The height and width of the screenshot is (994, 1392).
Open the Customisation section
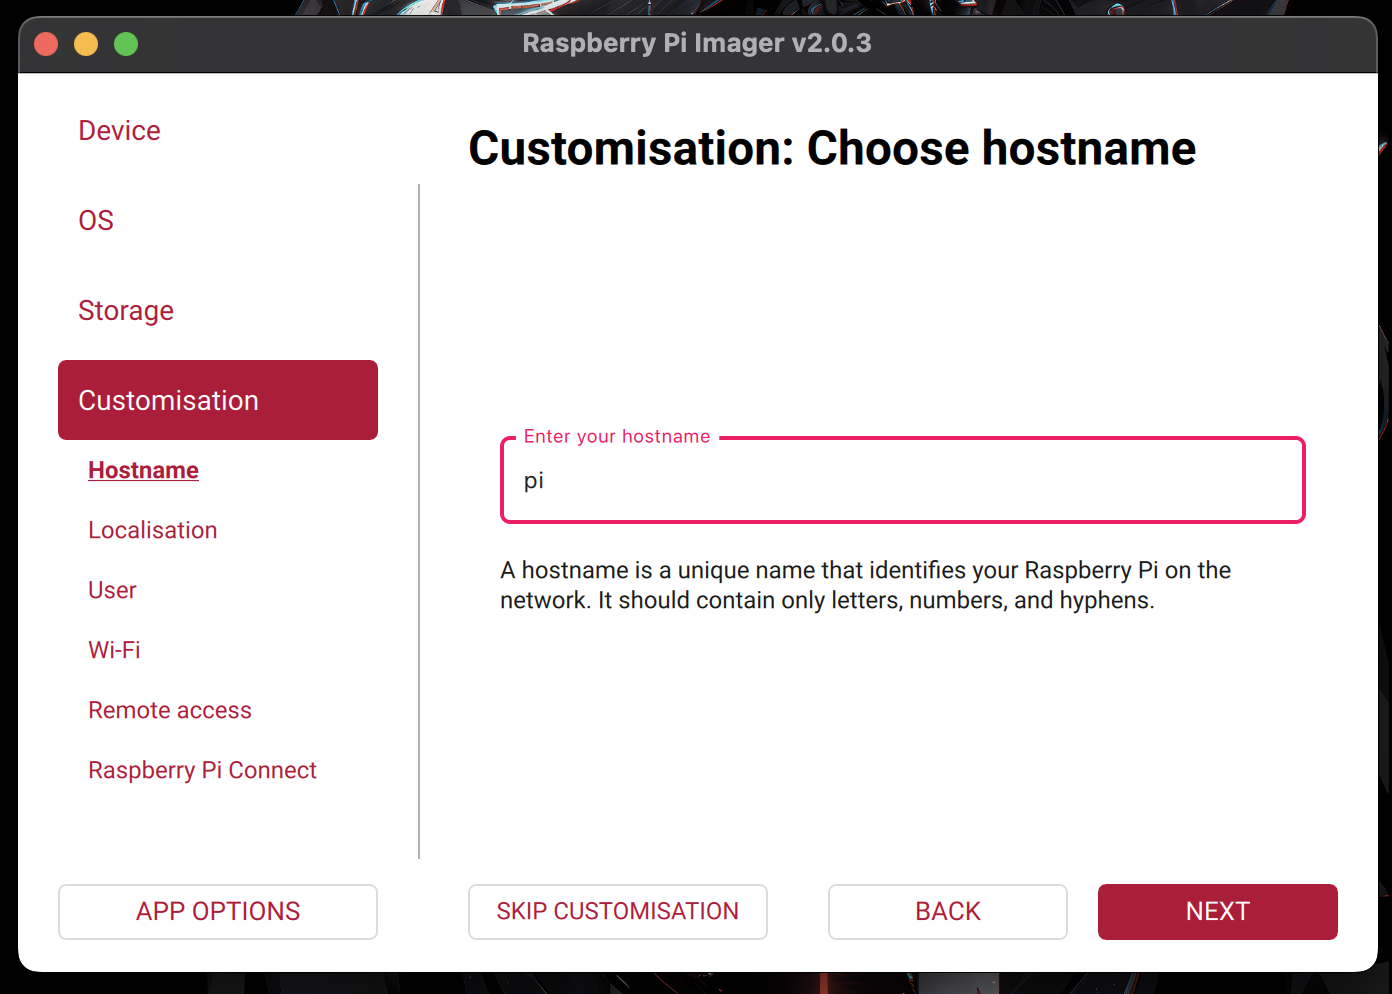coord(218,400)
